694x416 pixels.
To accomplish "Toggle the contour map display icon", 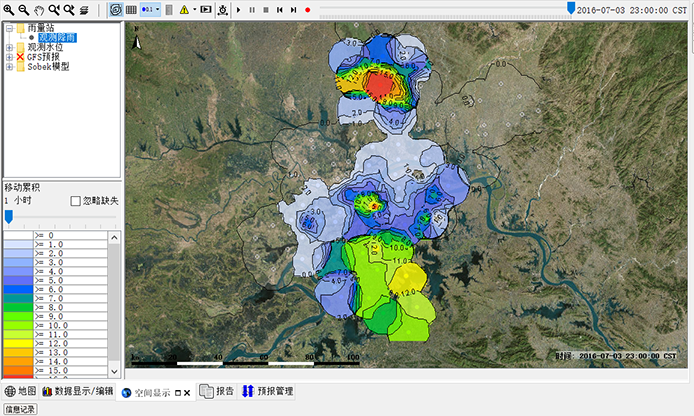I will coord(115,9).
